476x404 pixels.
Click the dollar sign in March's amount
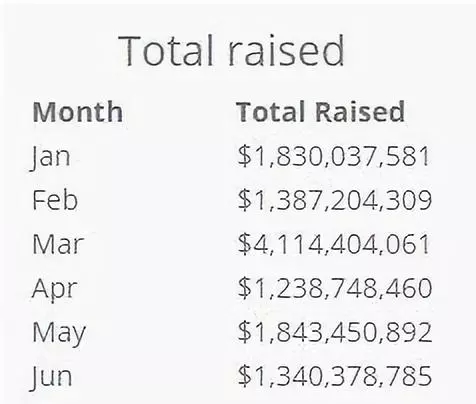(244, 244)
